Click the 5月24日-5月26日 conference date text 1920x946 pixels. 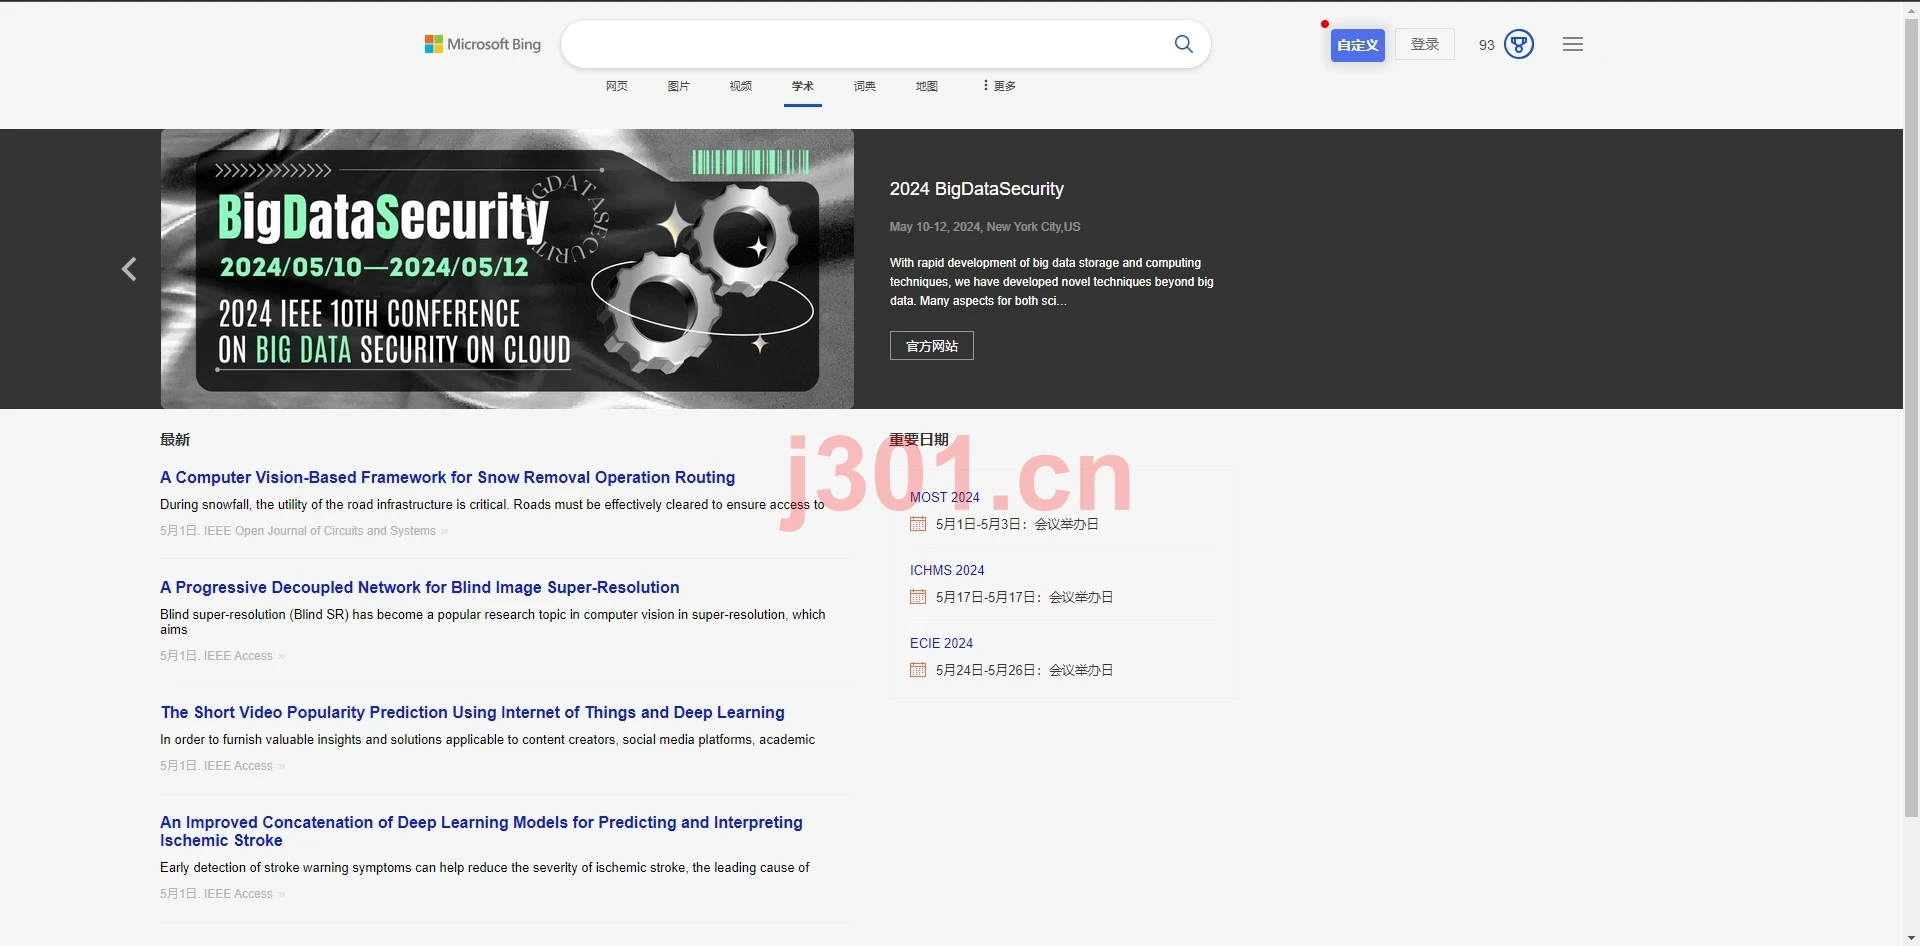tap(1024, 670)
